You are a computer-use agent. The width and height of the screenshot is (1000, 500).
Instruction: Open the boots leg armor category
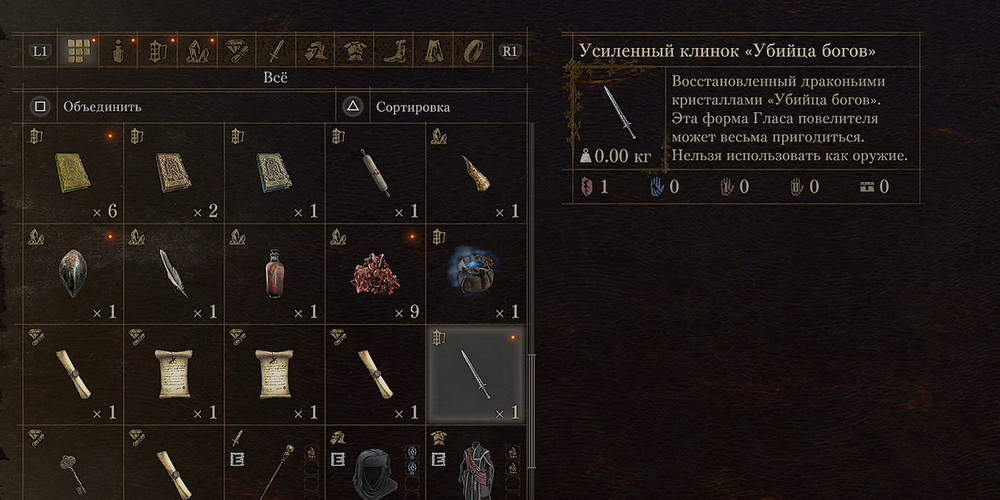394,52
